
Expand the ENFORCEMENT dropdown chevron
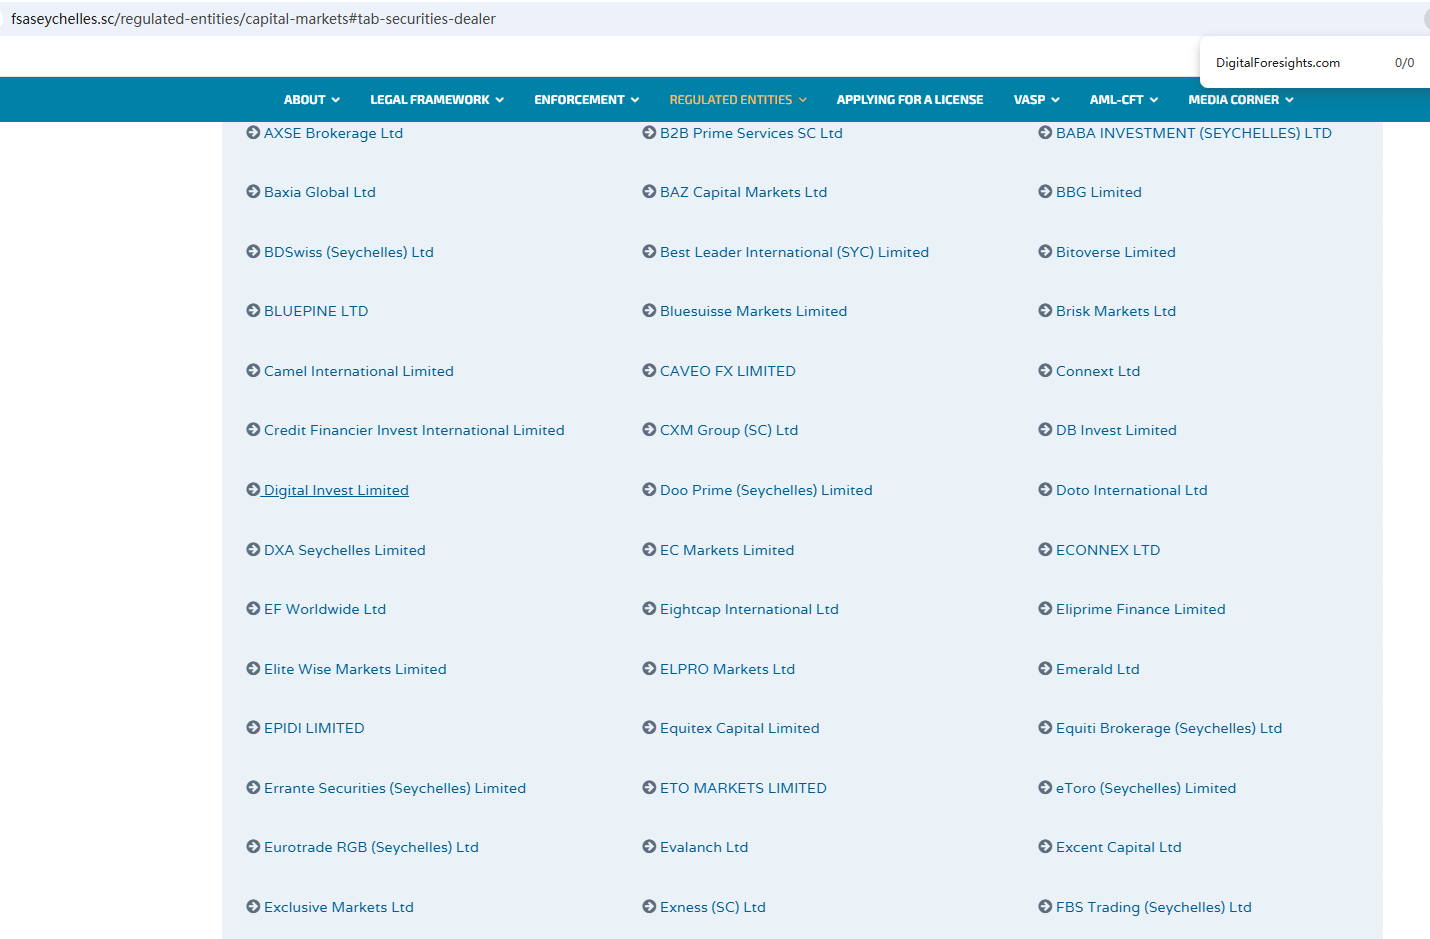point(634,100)
